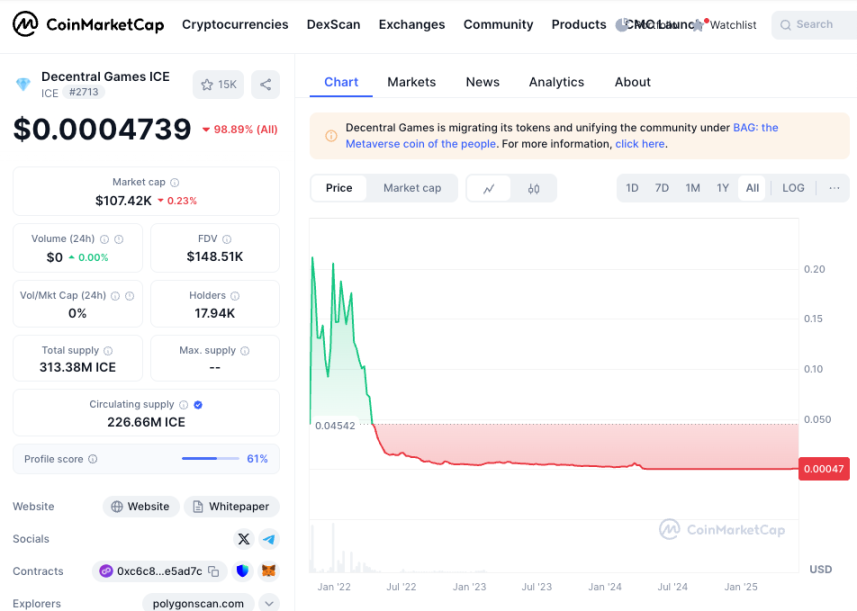Screen dimensions: 857x611
Task: Click the share icon button
Action: click(265, 85)
